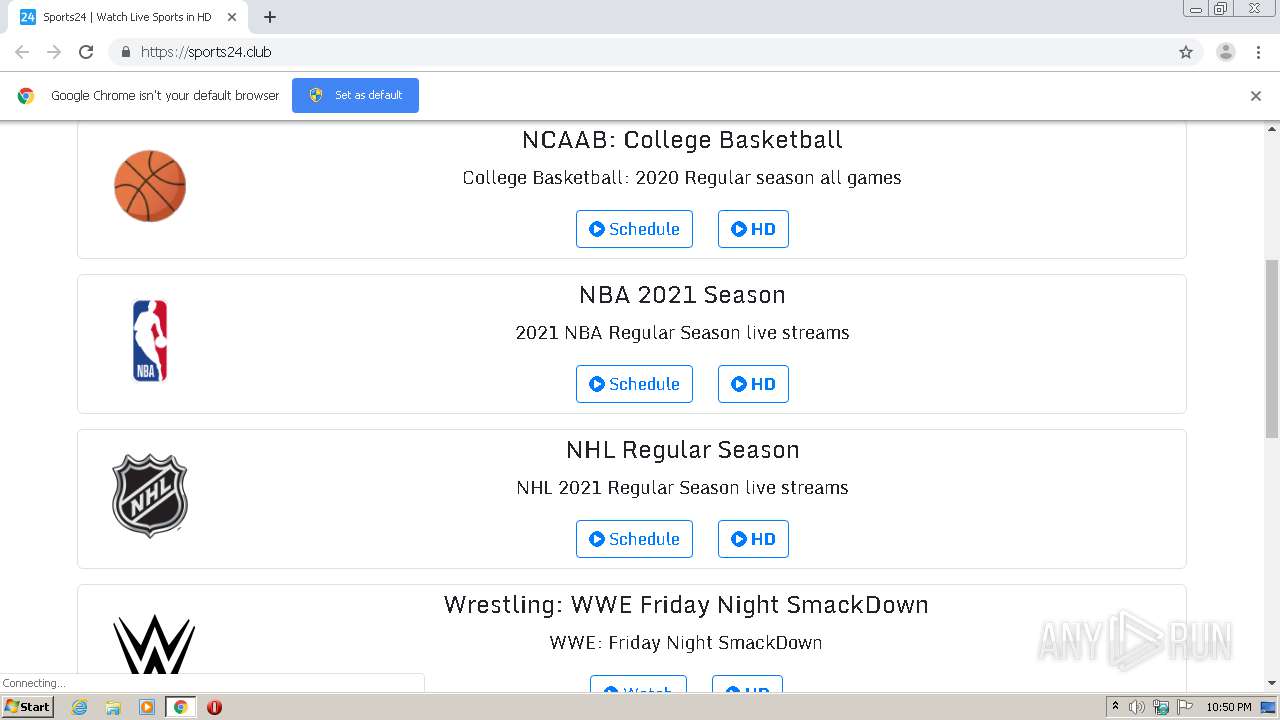Open the red Opera icon on taskbar
This screenshot has width=1280, height=720.
coord(214,707)
